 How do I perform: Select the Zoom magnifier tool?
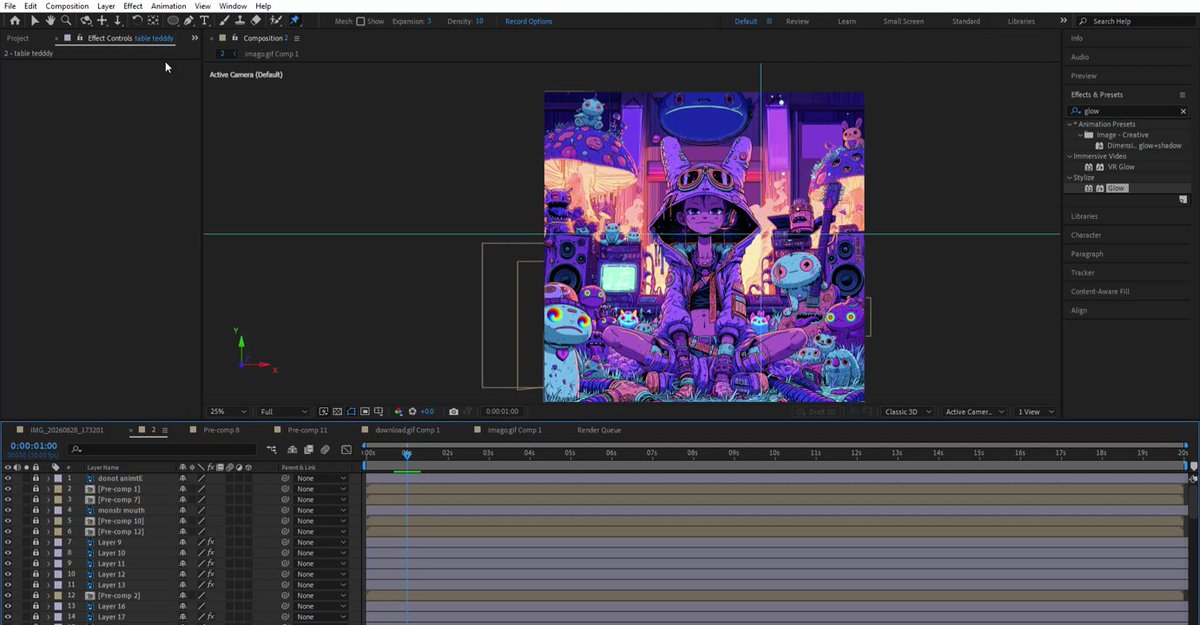(66, 20)
